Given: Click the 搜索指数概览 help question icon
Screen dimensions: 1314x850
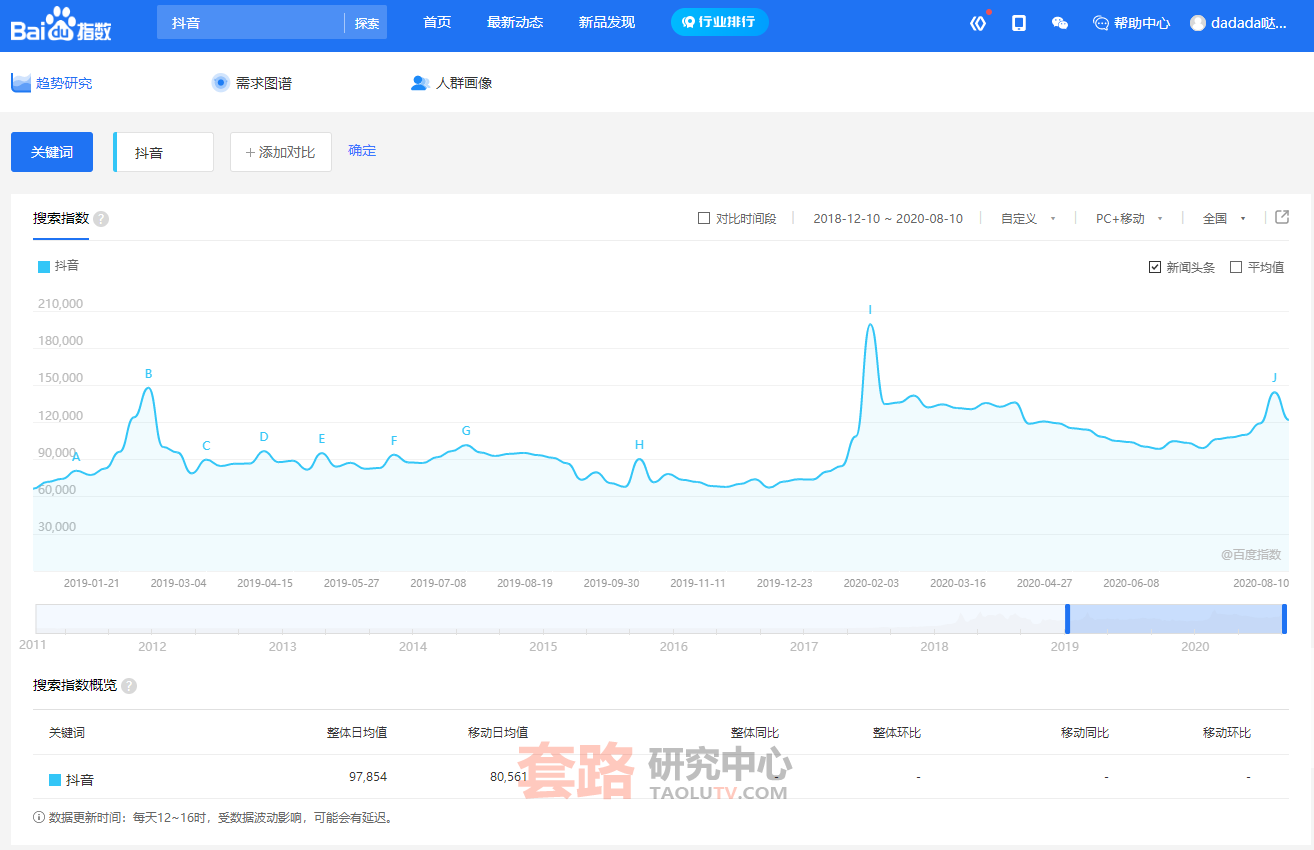Looking at the screenshot, I should point(129,686).
